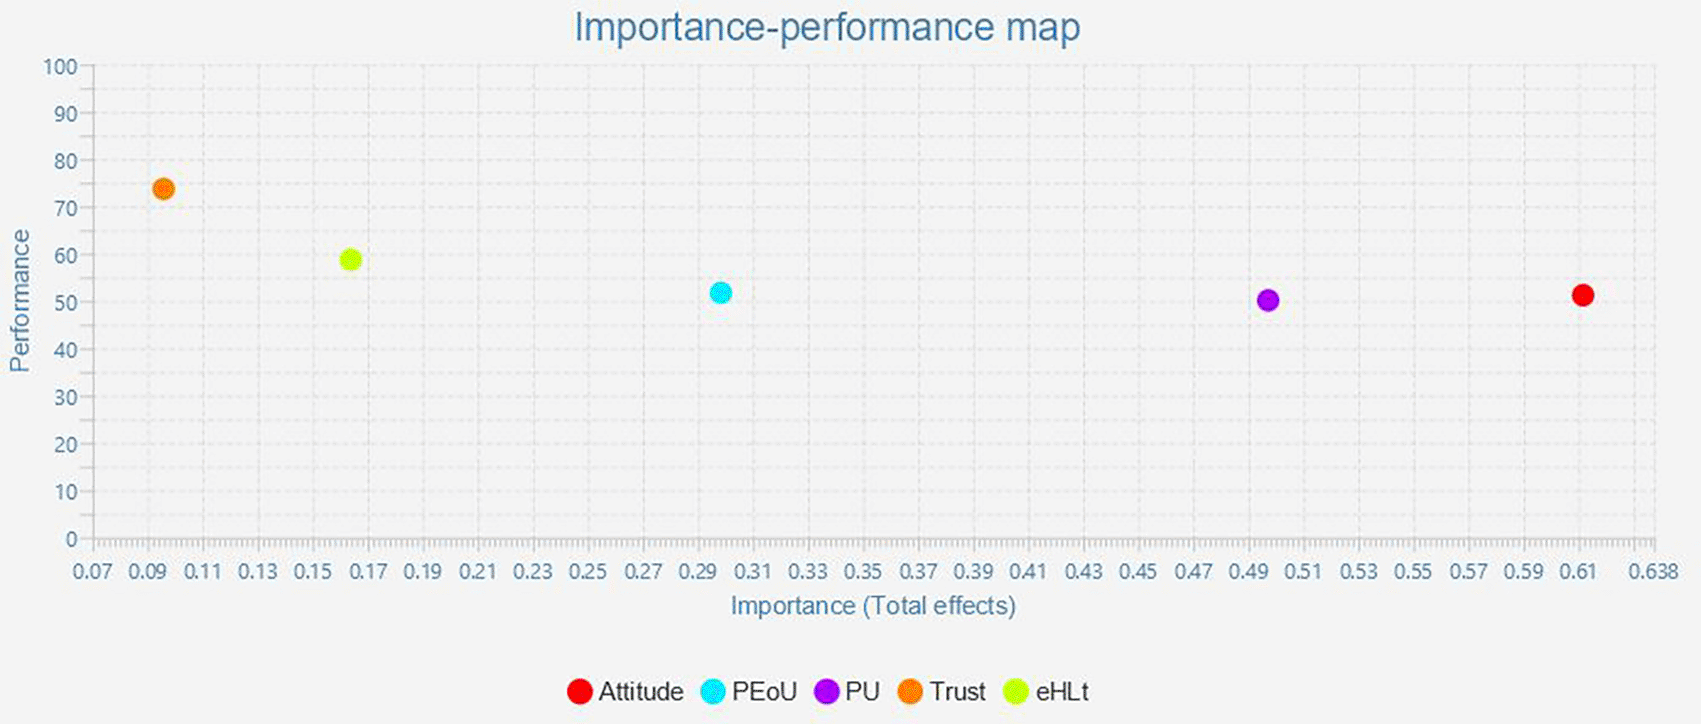This screenshot has width=1701, height=724.
Task: Click the Importance-performance map title
Action: point(827,27)
